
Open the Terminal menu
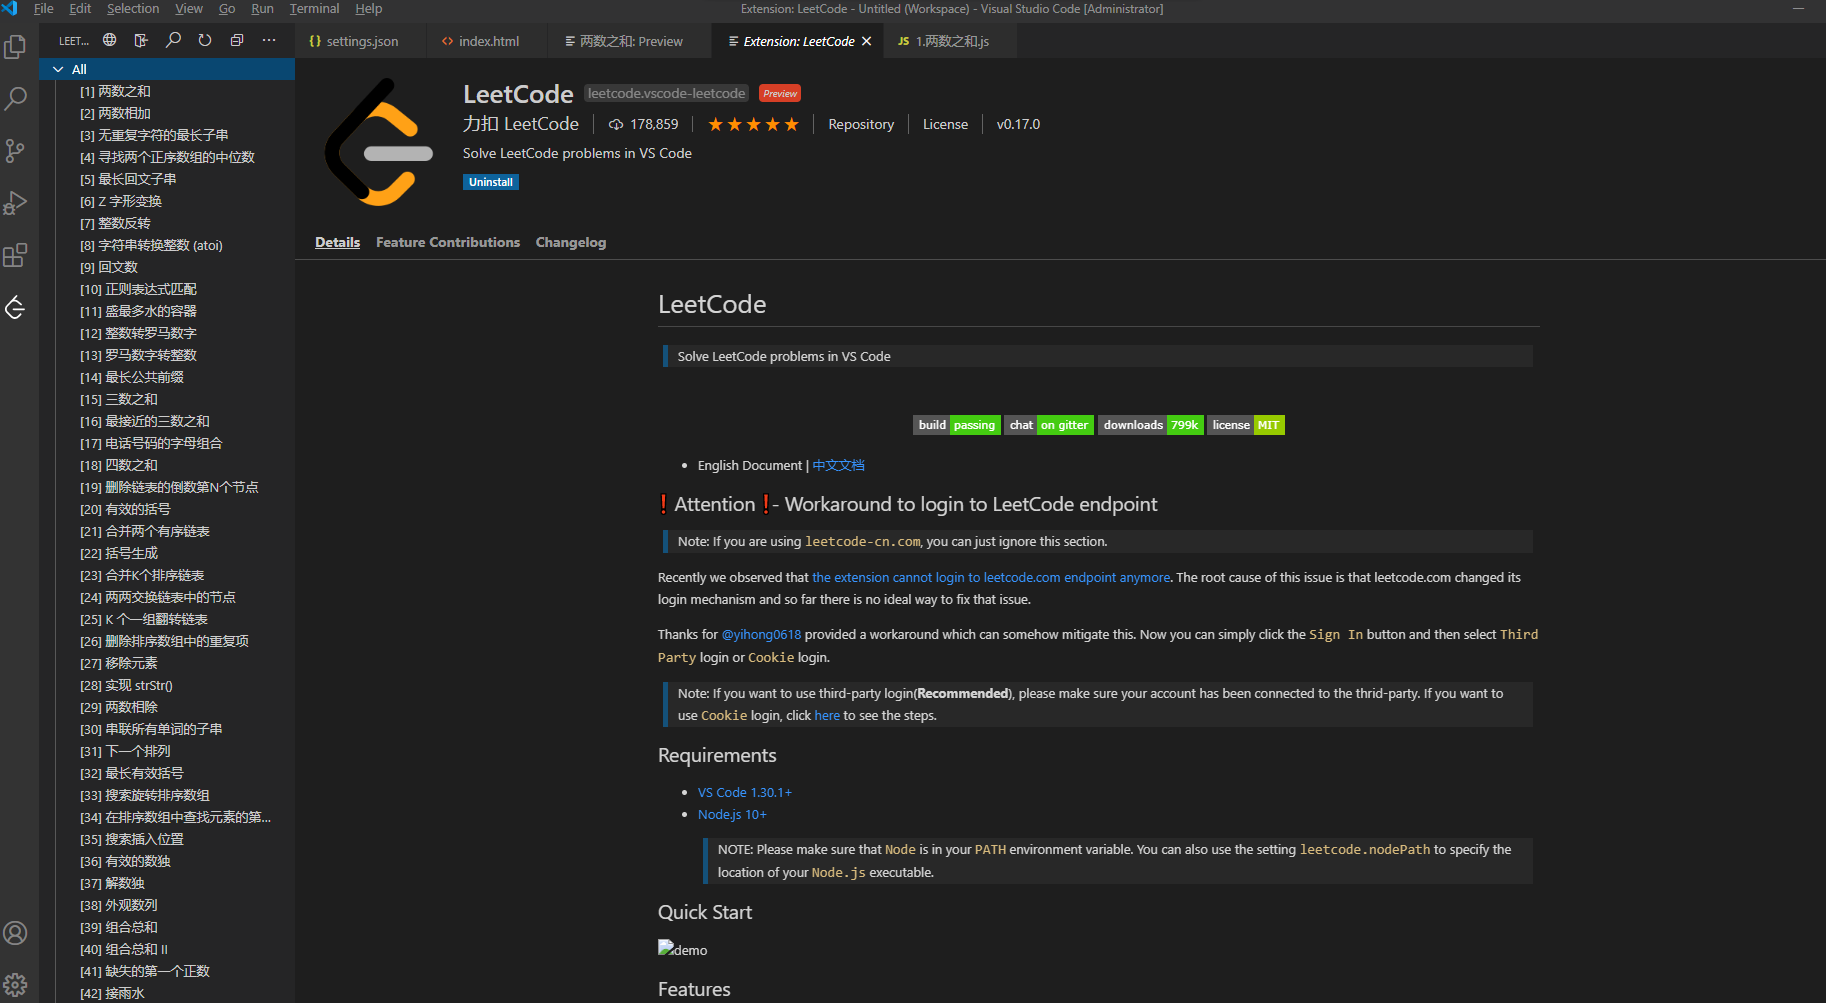point(314,8)
